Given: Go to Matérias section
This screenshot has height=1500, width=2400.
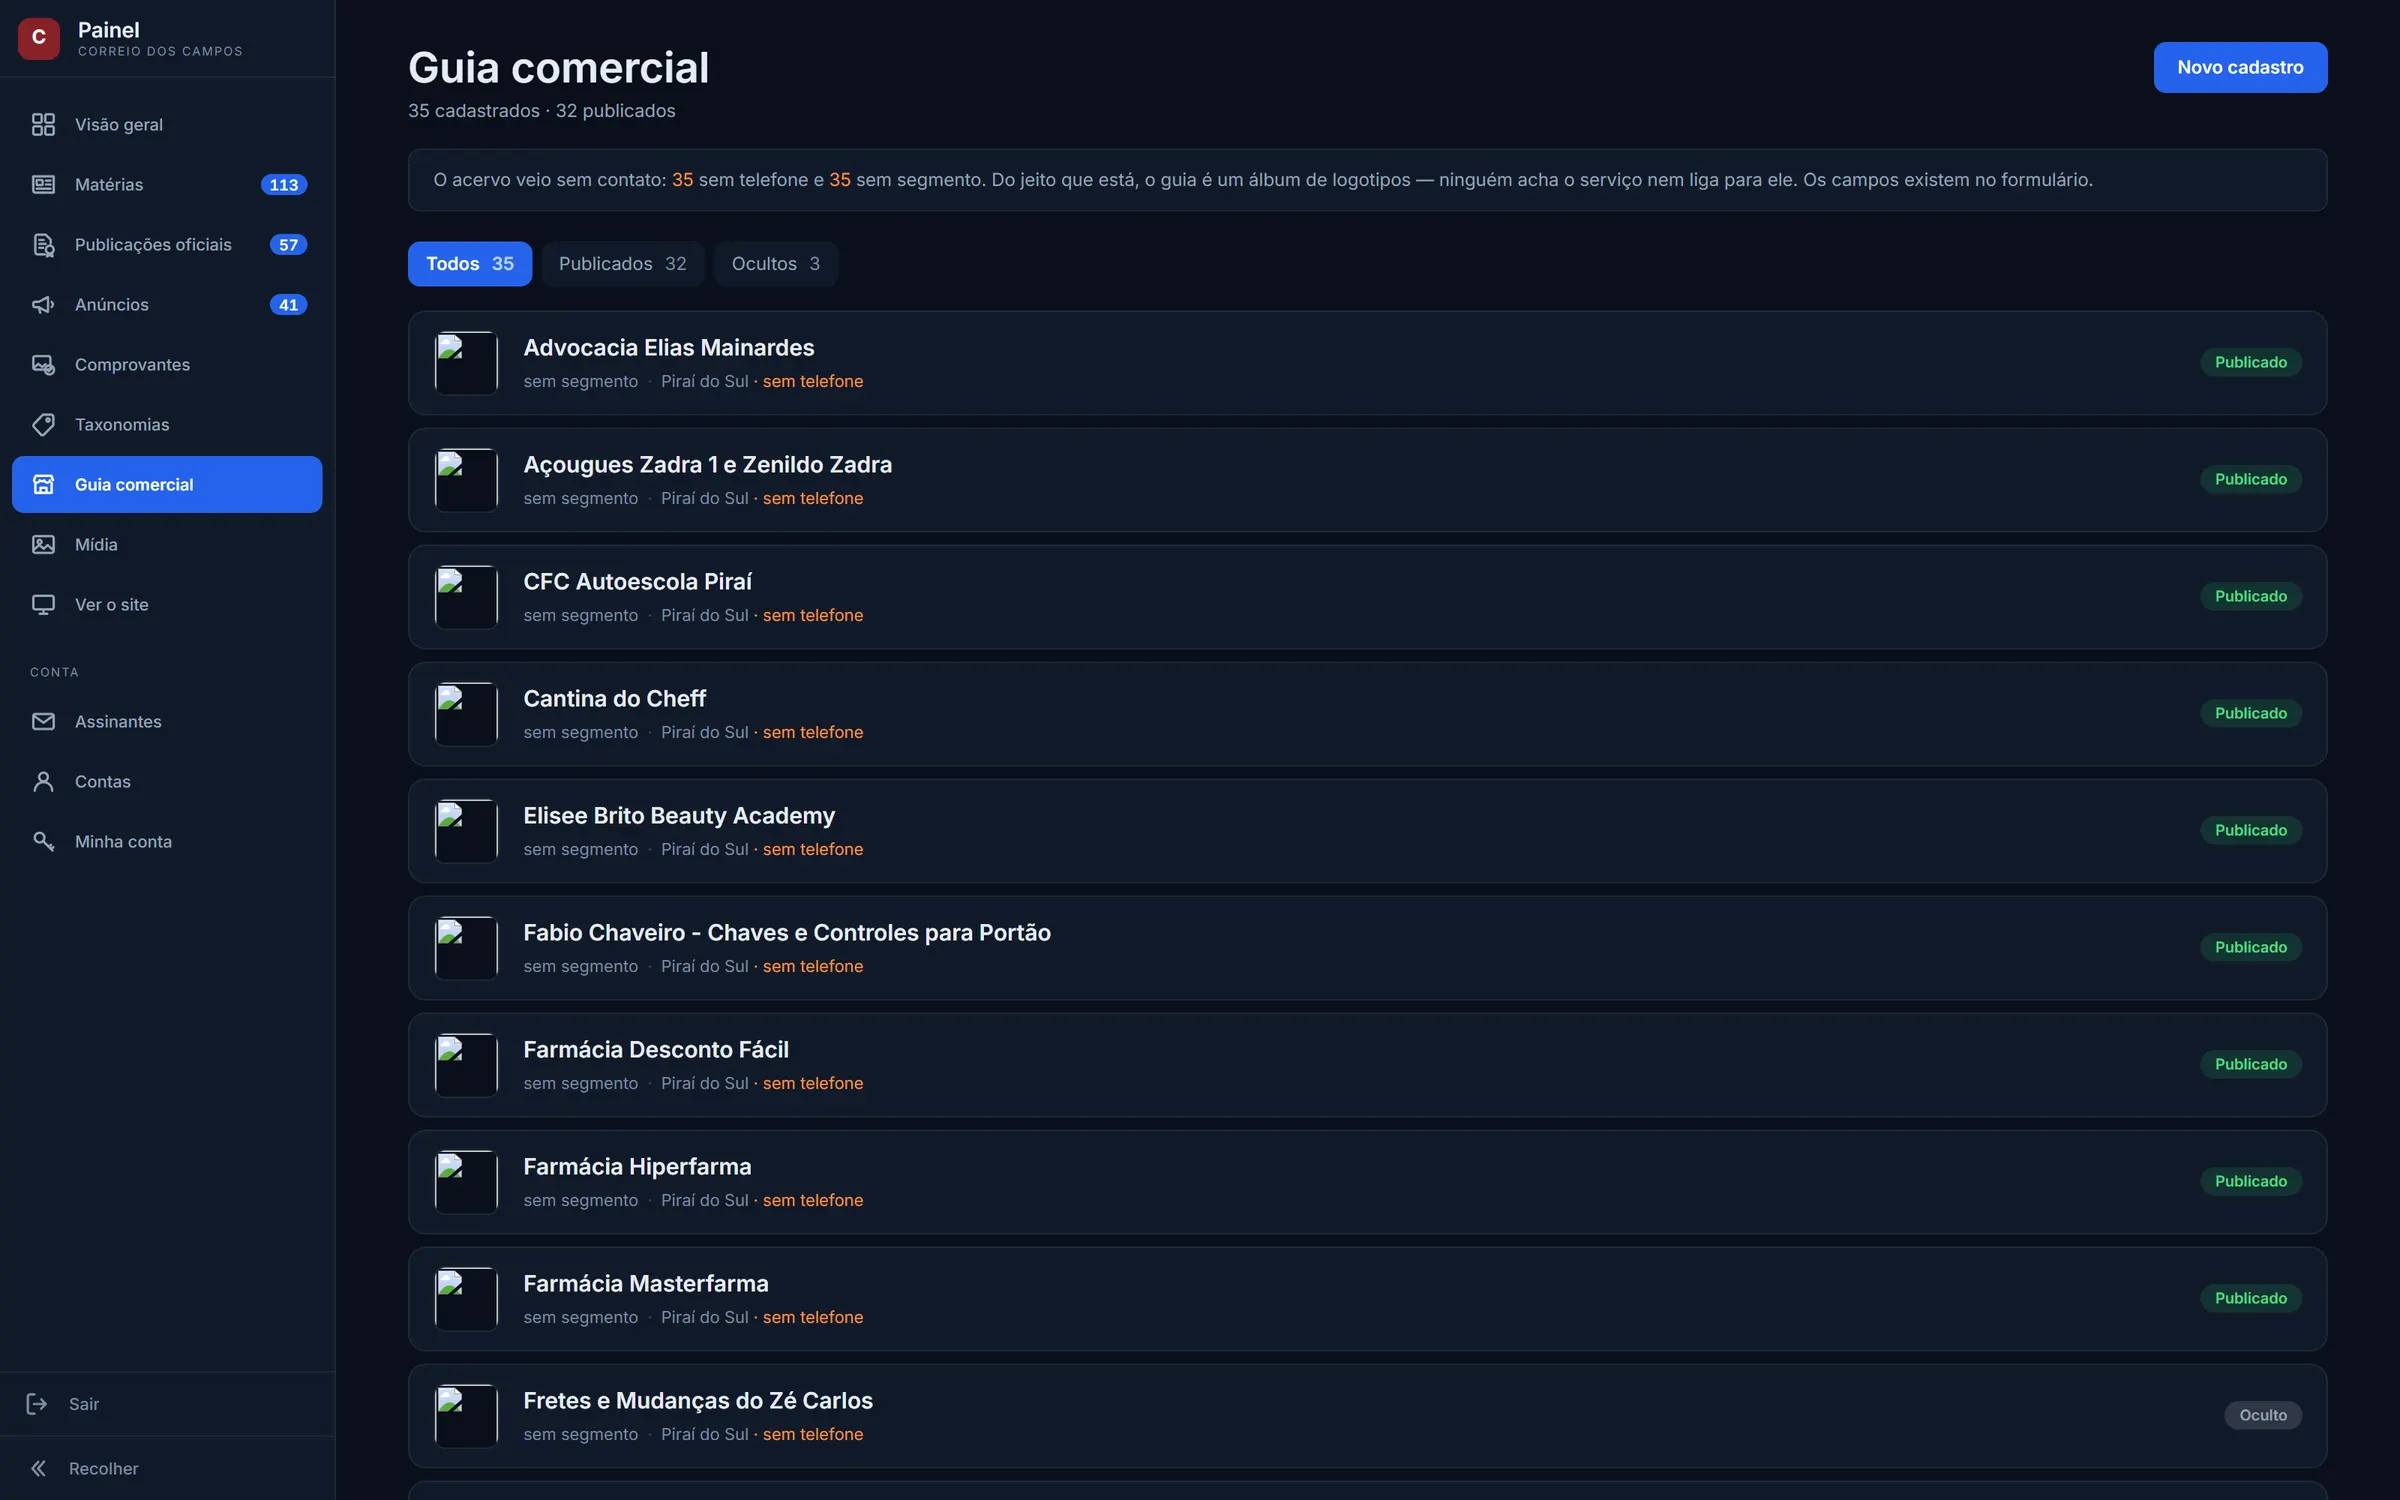Looking at the screenshot, I should pos(167,184).
